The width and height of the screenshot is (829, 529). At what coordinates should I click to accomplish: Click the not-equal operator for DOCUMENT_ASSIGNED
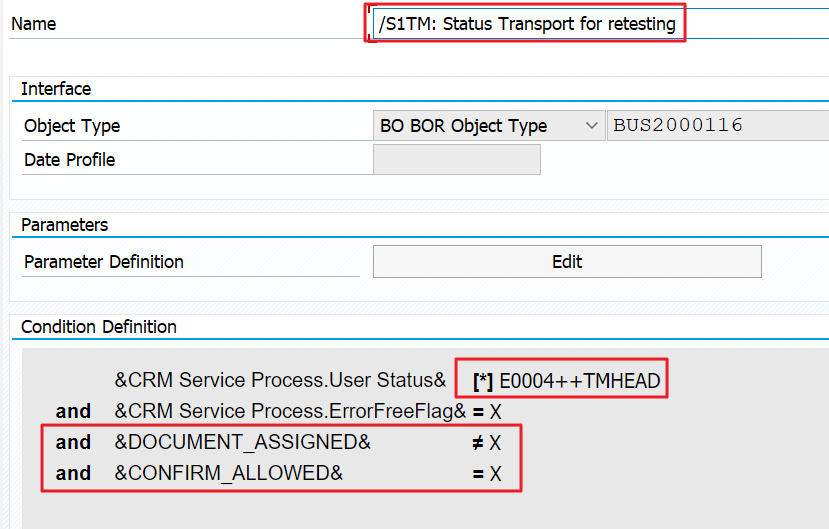[x=478, y=442]
